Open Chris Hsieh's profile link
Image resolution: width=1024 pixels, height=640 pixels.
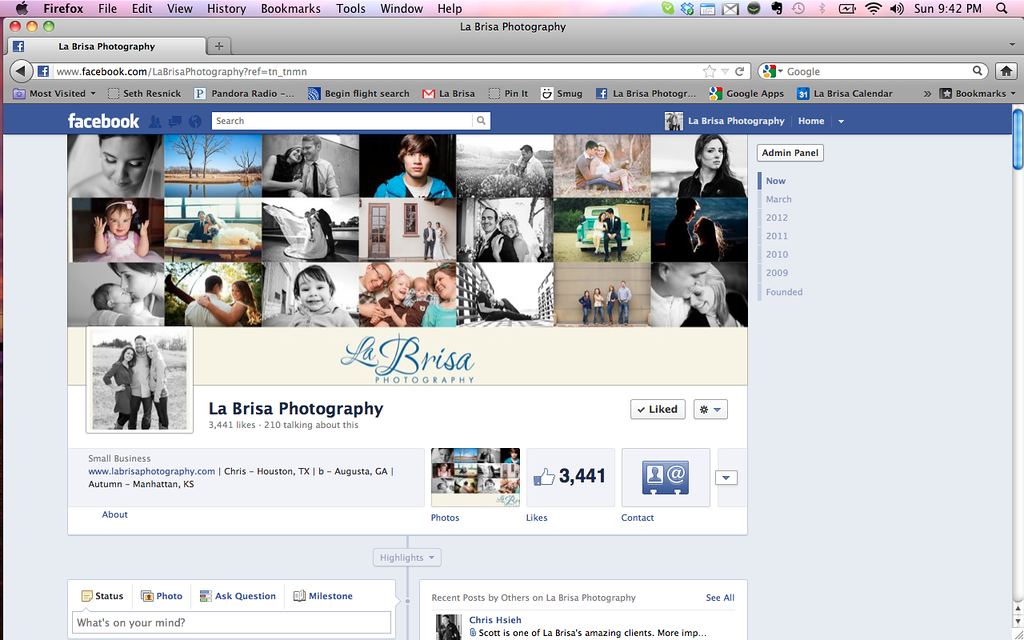(x=495, y=620)
